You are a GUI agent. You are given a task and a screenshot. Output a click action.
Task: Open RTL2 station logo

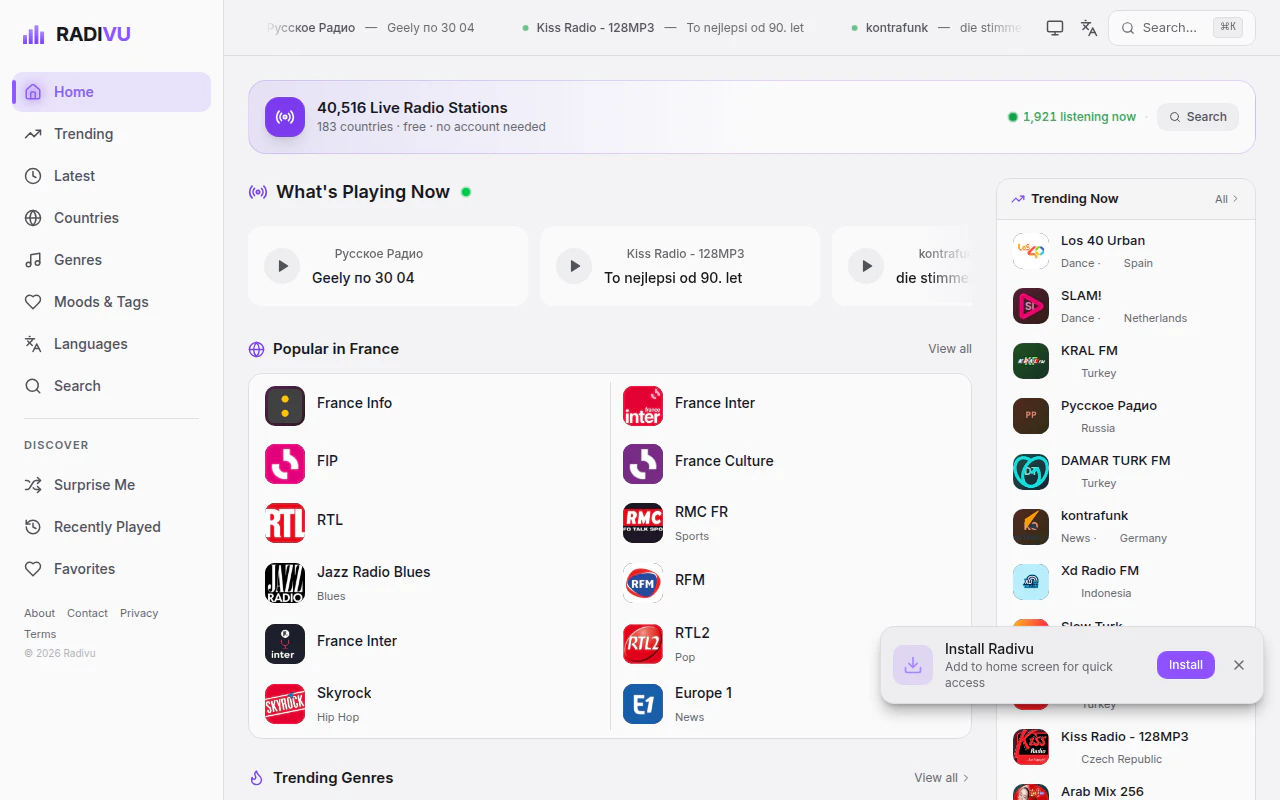point(643,644)
